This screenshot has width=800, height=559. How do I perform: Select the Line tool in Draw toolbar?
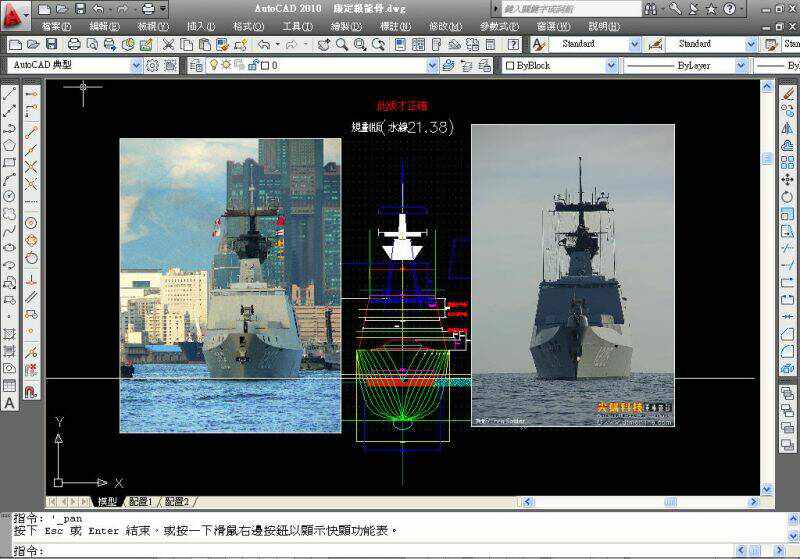pyautogui.click(x=9, y=94)
